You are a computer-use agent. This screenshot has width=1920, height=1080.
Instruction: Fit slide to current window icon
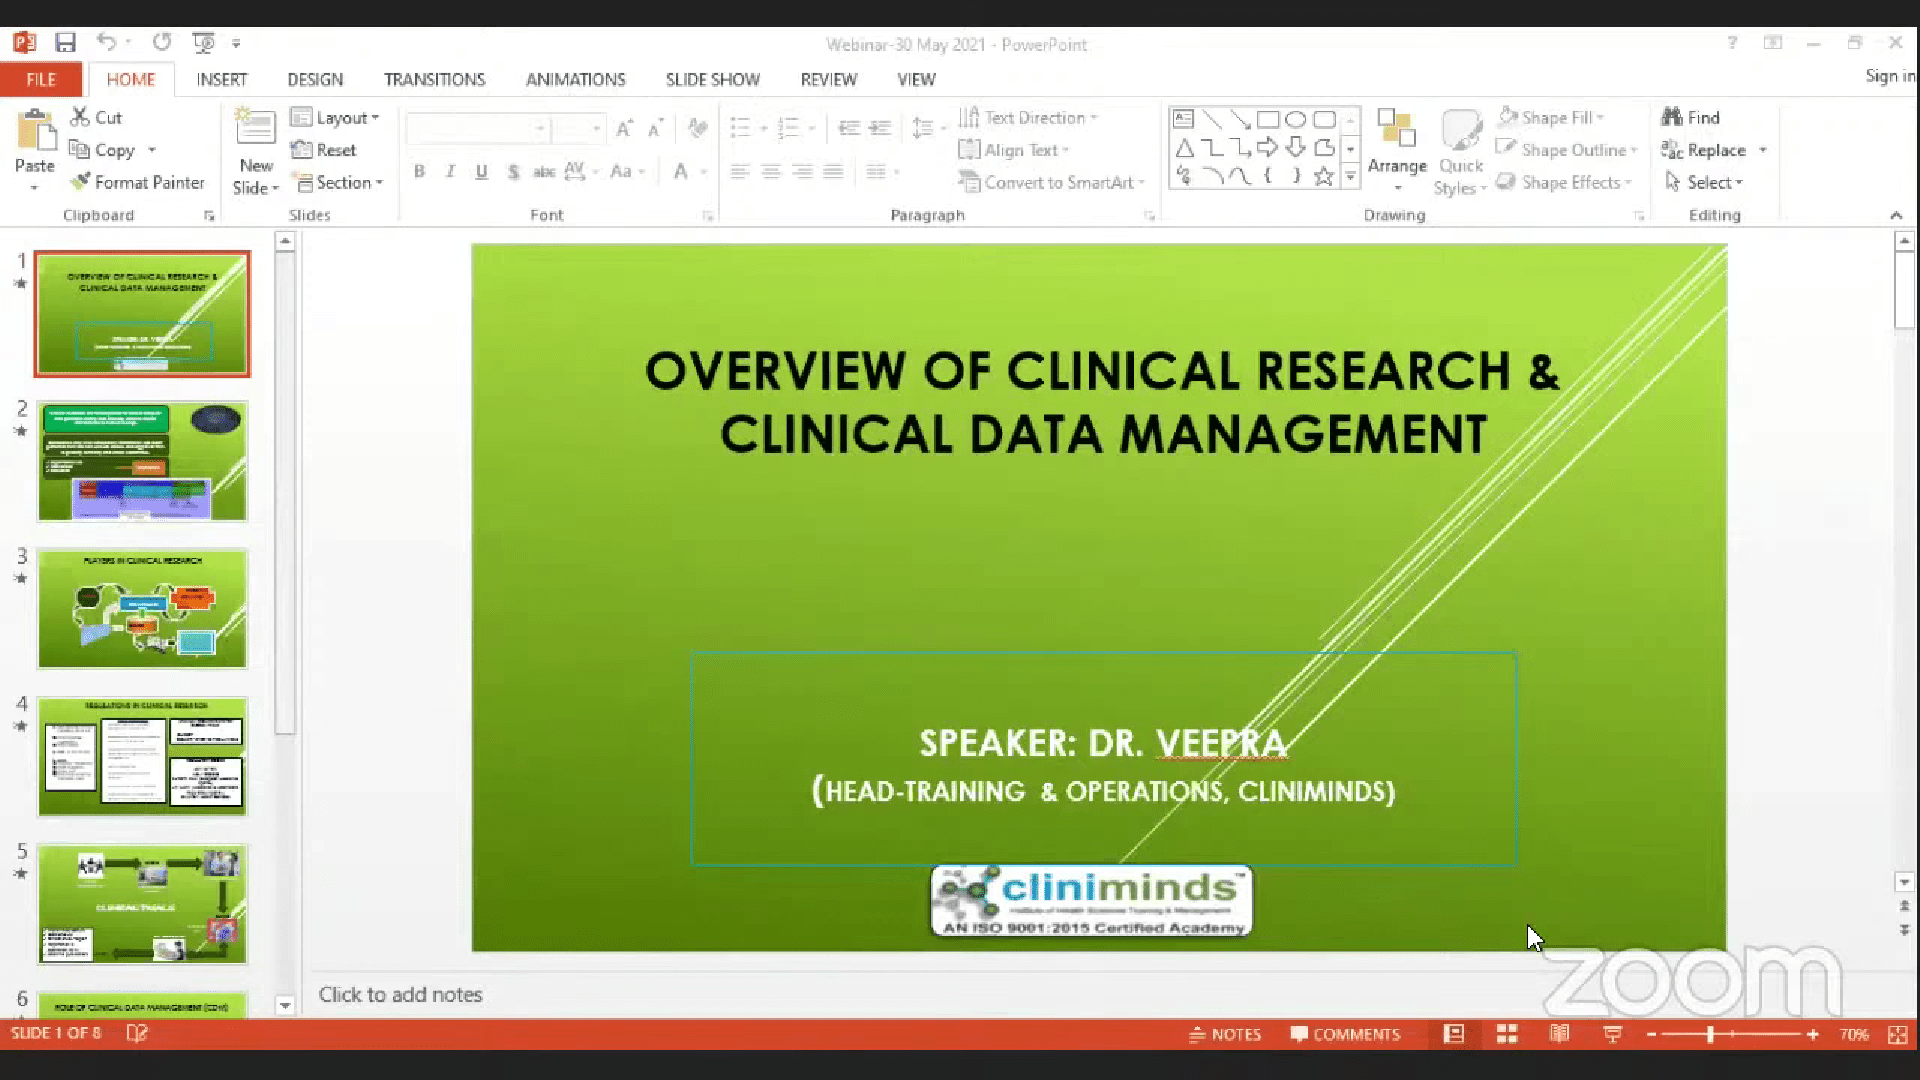click(1897, 1034)
